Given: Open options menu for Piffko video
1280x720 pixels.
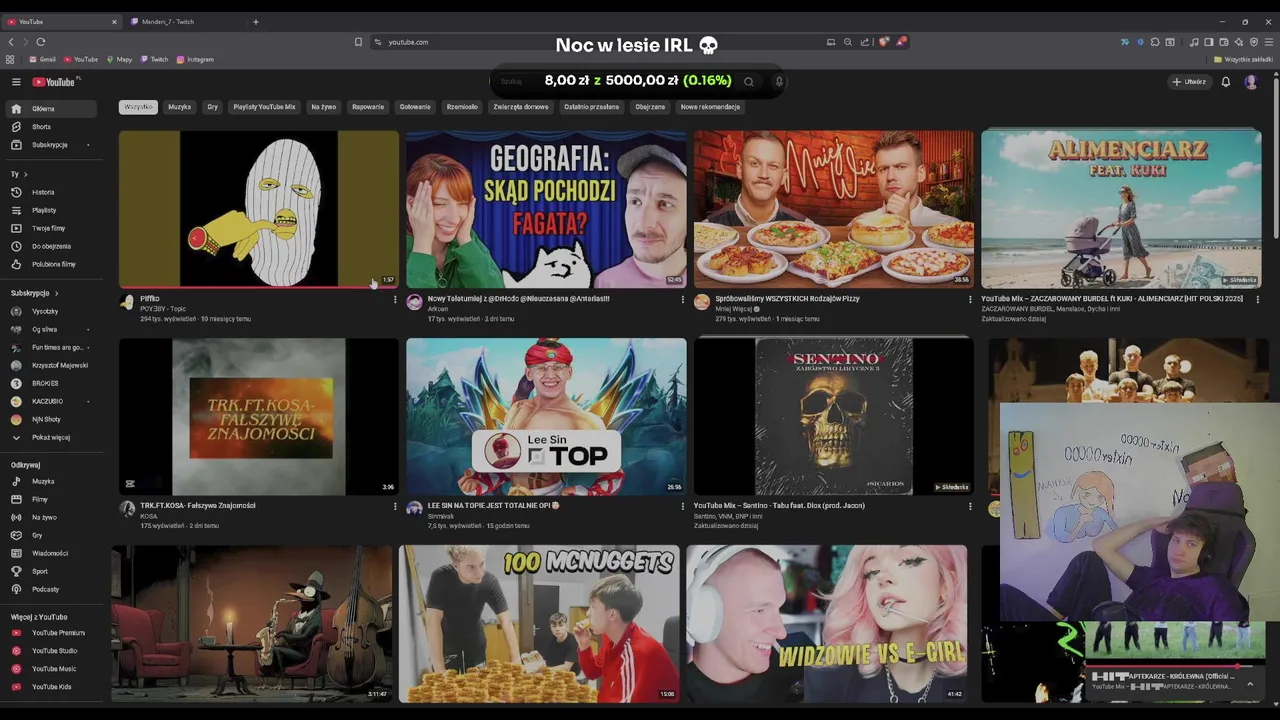Looking at the screenshot, I should [x=395, y=300].
